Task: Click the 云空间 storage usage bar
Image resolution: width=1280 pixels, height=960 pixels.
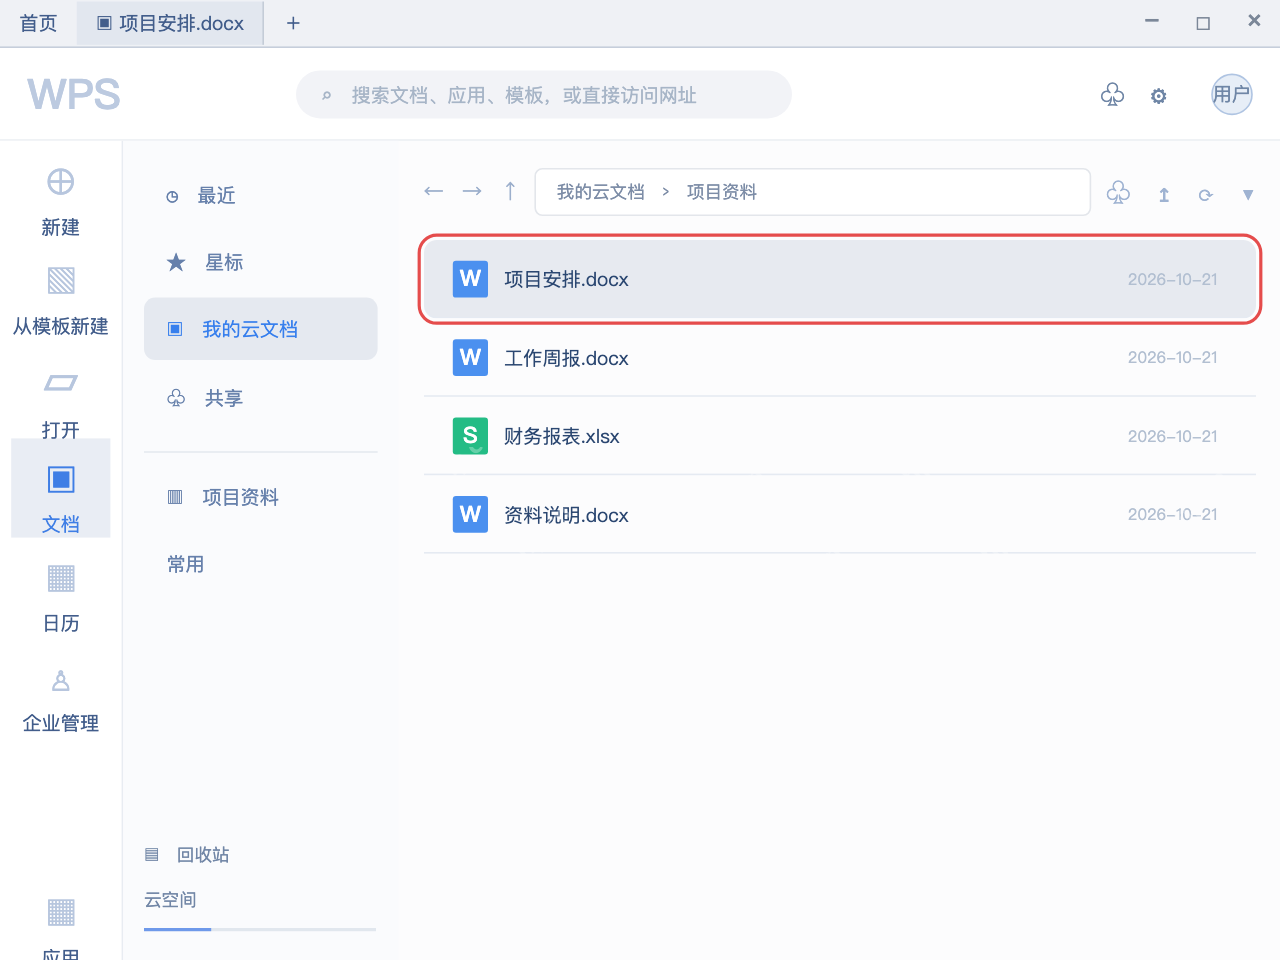Action: click(260, 929)
